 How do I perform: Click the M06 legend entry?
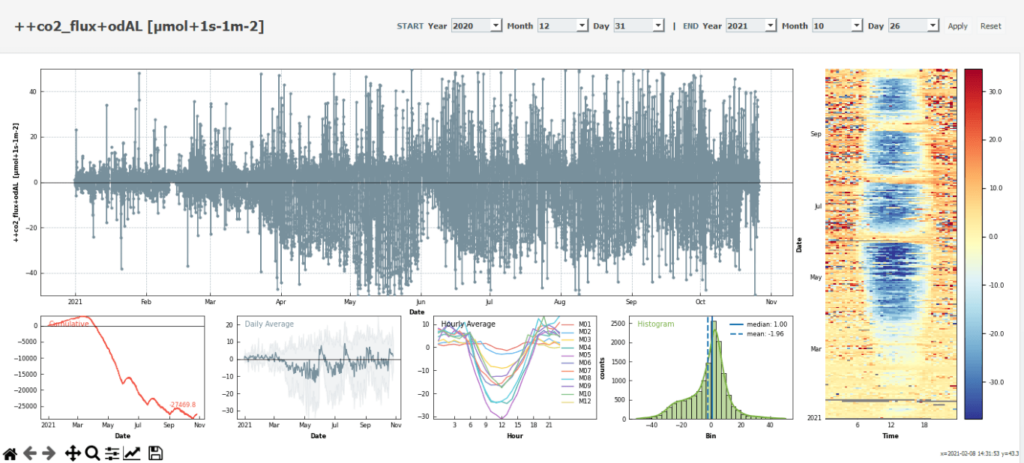[578, 362]
